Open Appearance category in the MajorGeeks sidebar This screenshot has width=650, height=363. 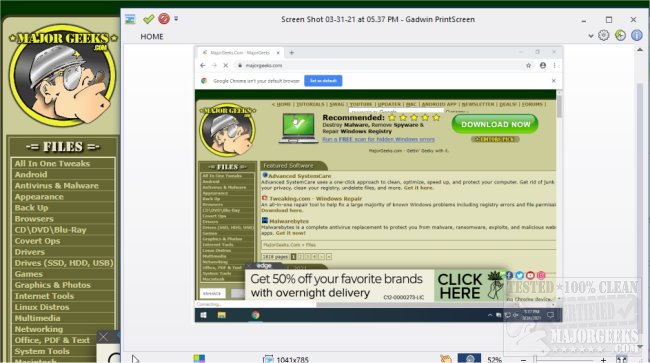pos(39,197)
